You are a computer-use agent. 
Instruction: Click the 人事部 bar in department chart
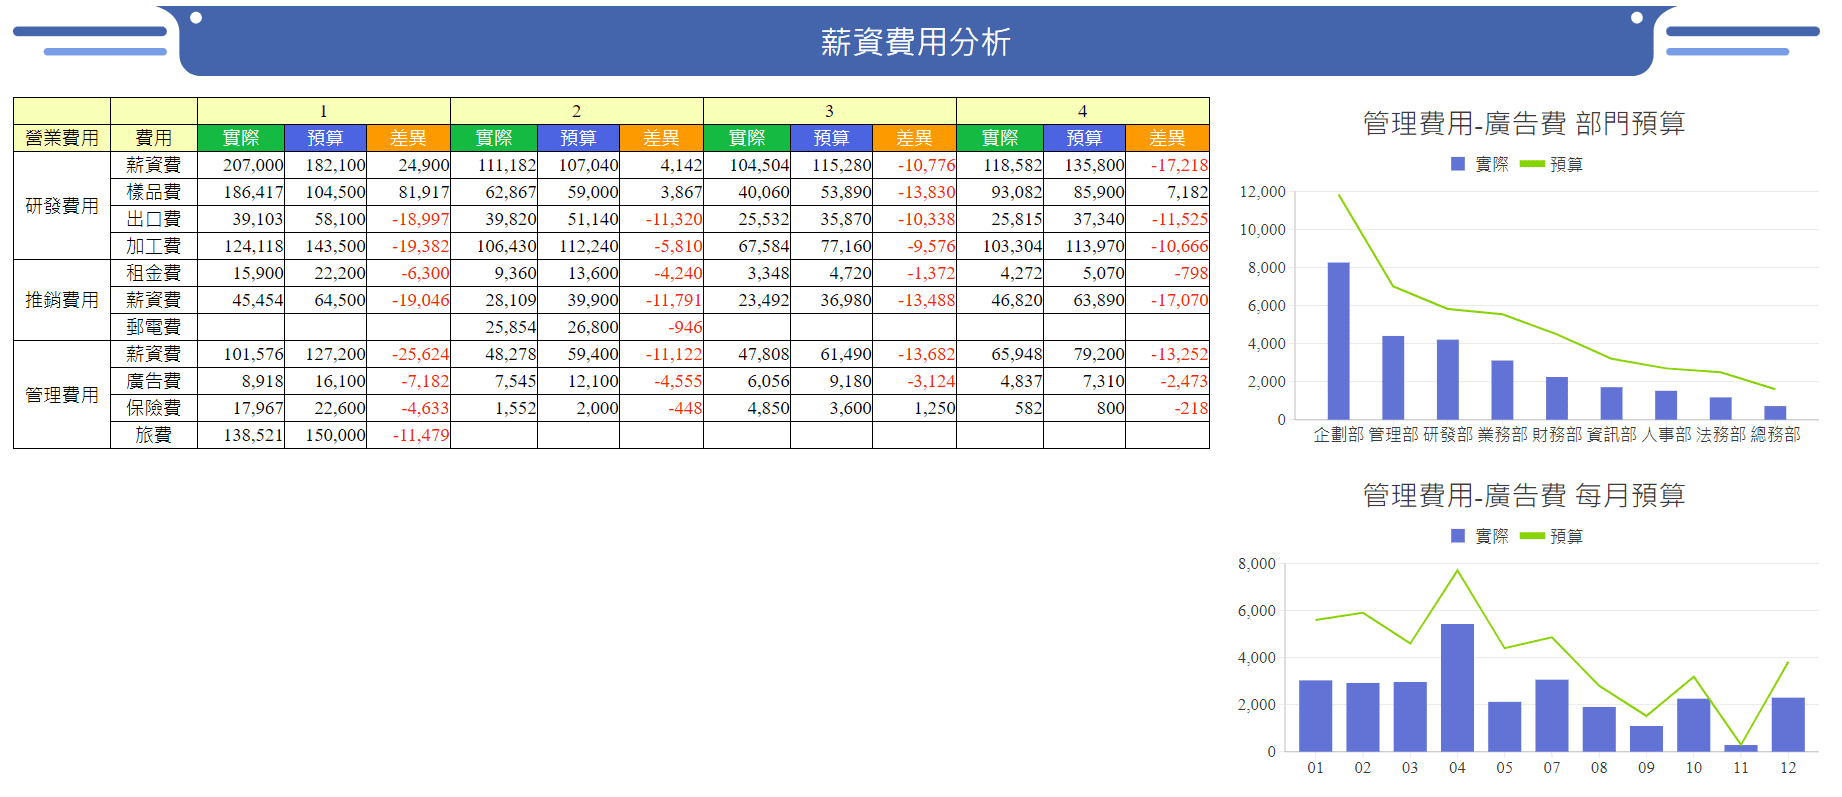pyautogui.click(x=1666, y=405)
